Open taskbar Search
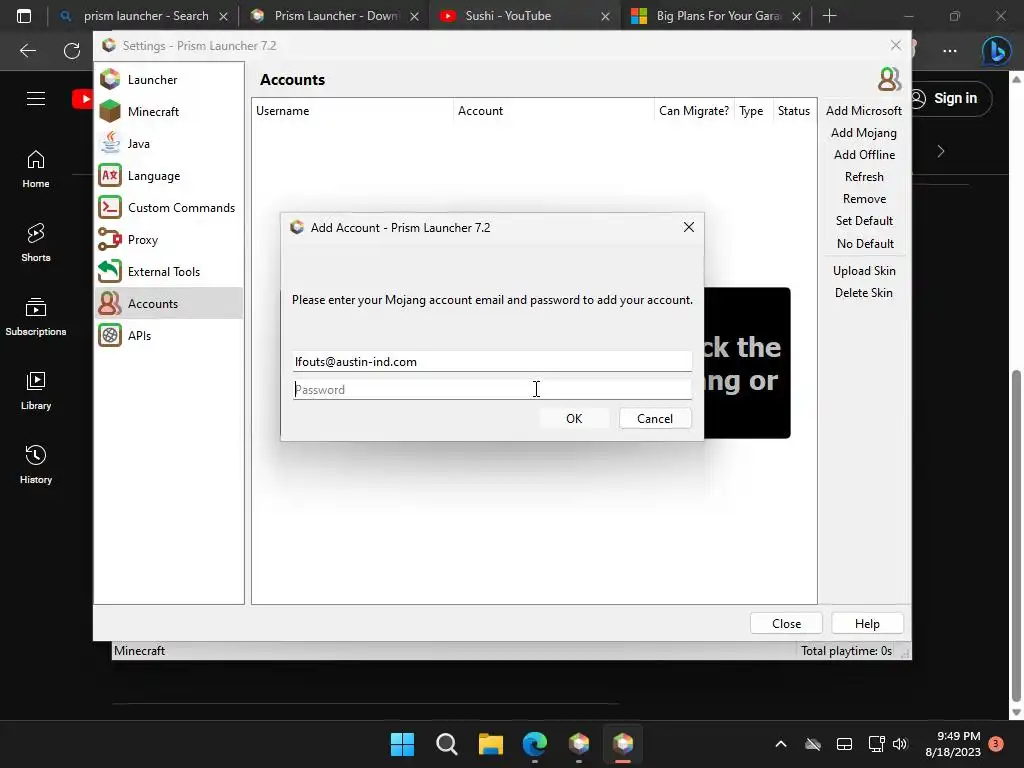This screenshot has height=768, width=1024. [447, 744]
